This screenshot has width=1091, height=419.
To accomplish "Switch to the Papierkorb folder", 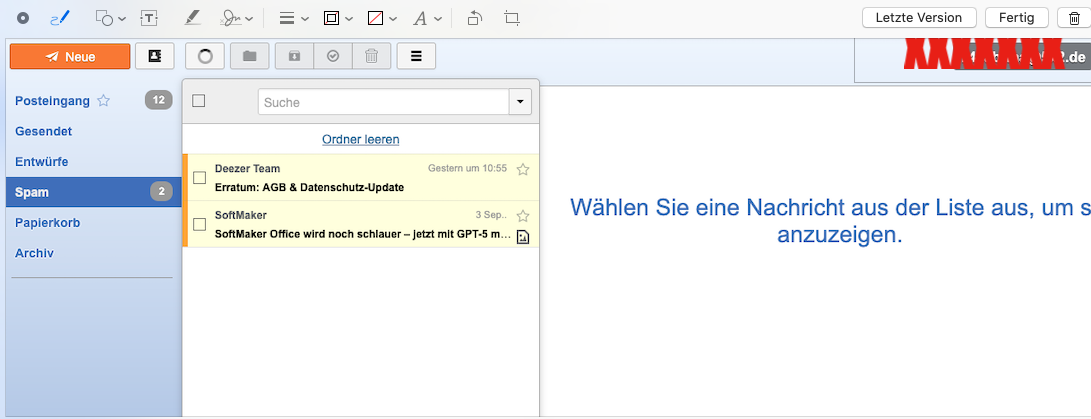I will coord(48,223).
